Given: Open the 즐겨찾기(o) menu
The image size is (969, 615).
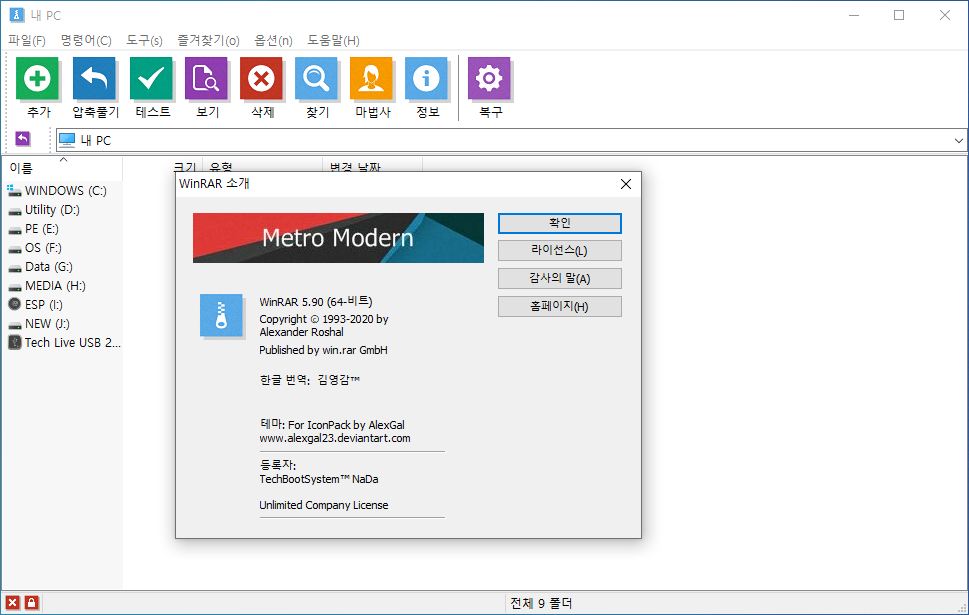Looking at the screenshot, I should [x=208, y=40].
